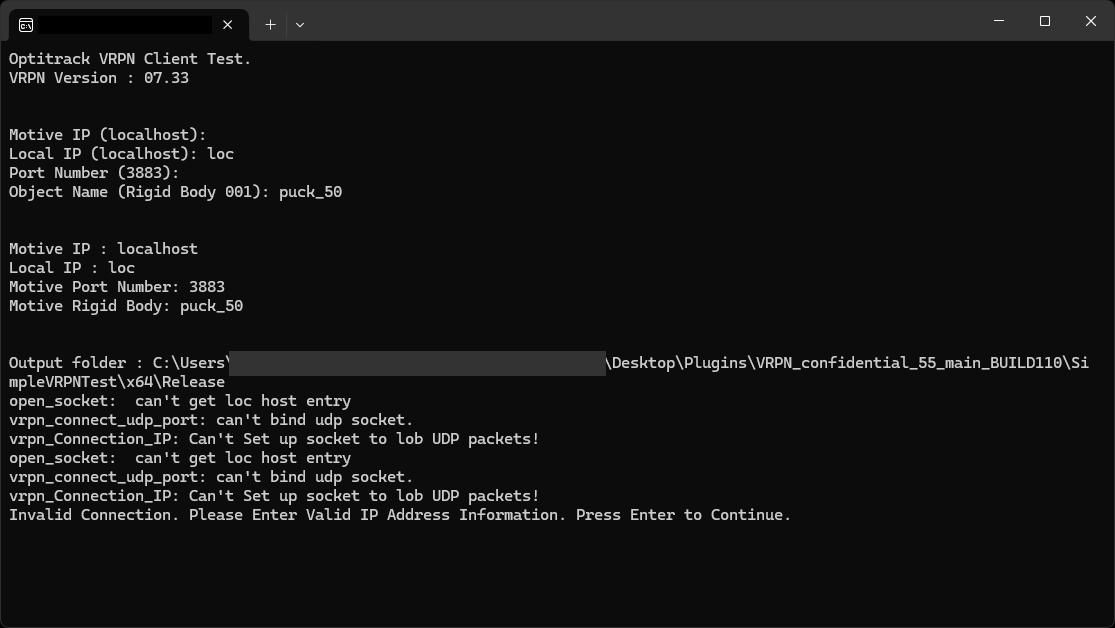The width and height of the screenshot is (1115, 628).
Task: Click the 'Port Number (3883):' prompt line
Action: click(x=94, y=173)
